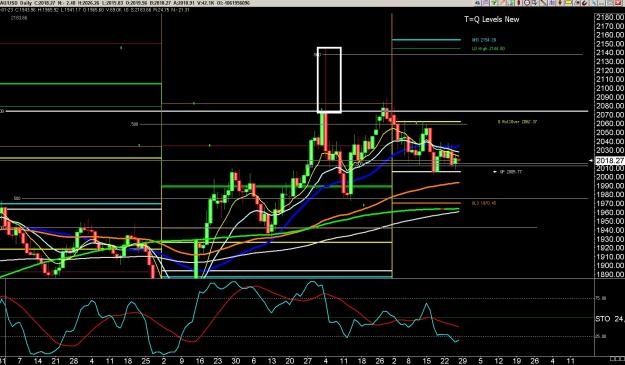The width and height of the screenshot is (625, 365).
Task: Click the orange level label near 1970
Action: 483,203
